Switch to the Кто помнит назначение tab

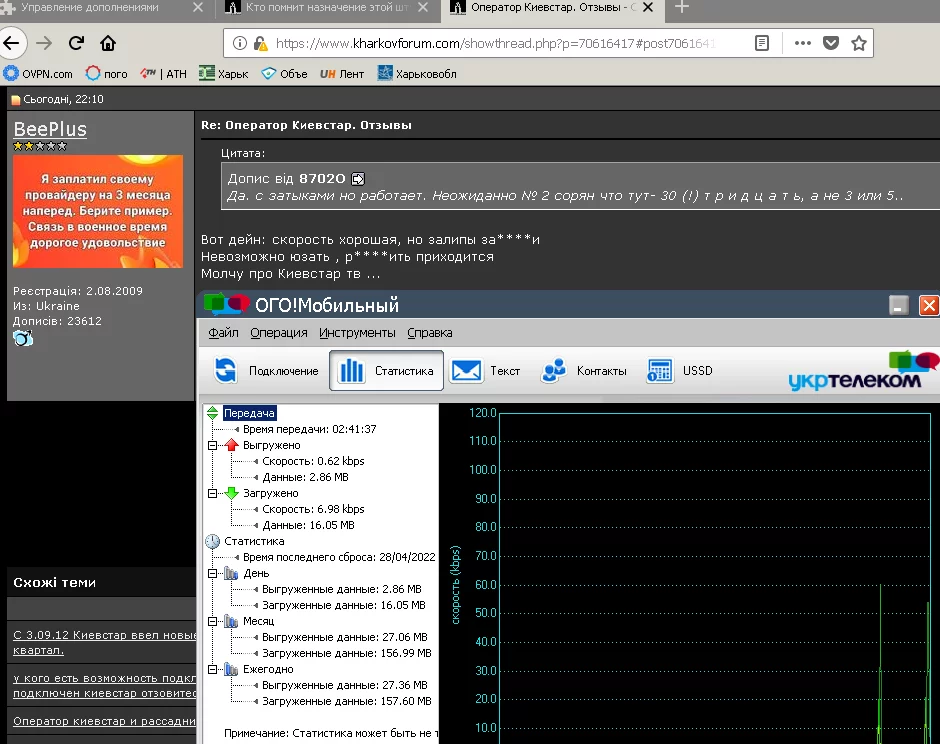(x=326, y=8)
